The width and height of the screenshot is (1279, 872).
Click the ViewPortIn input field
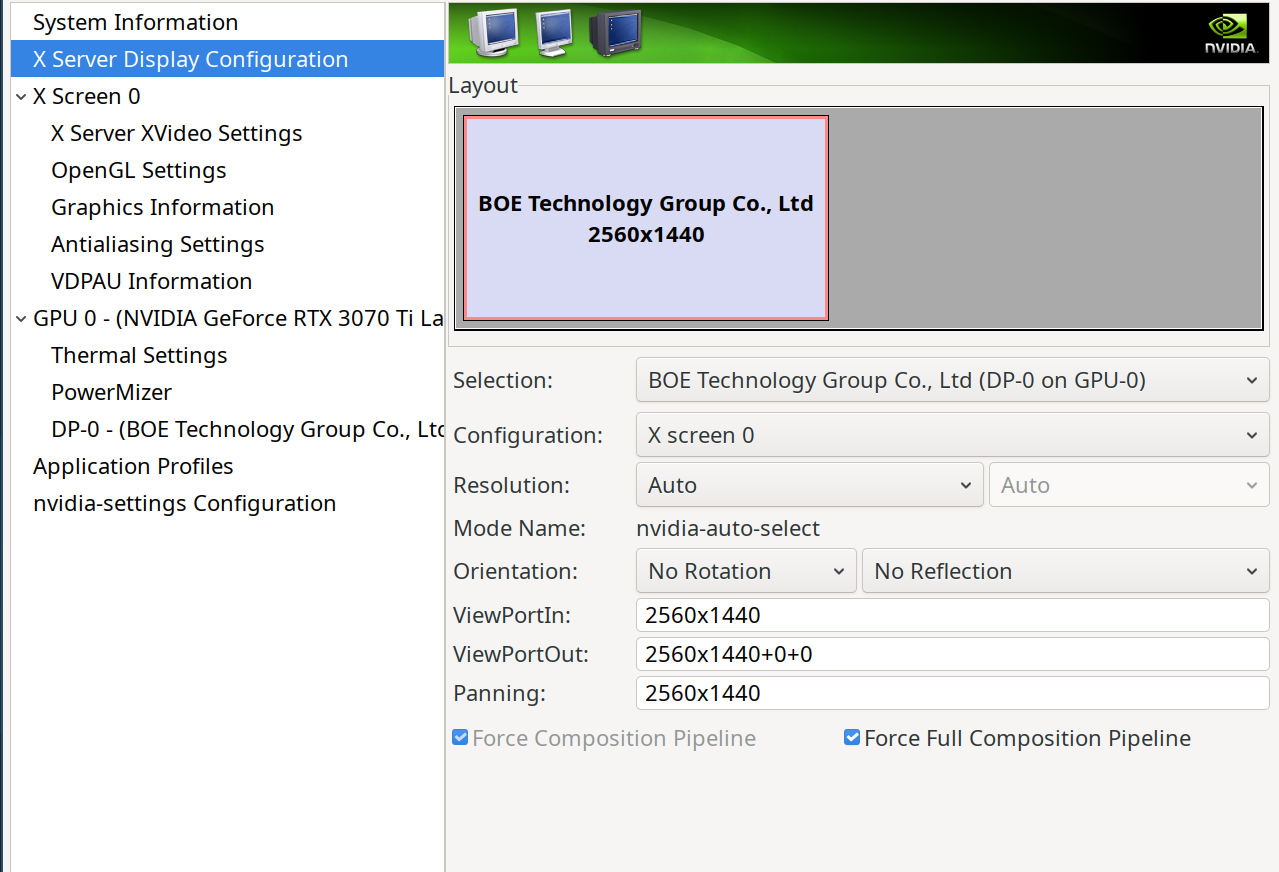click(953, 615)
